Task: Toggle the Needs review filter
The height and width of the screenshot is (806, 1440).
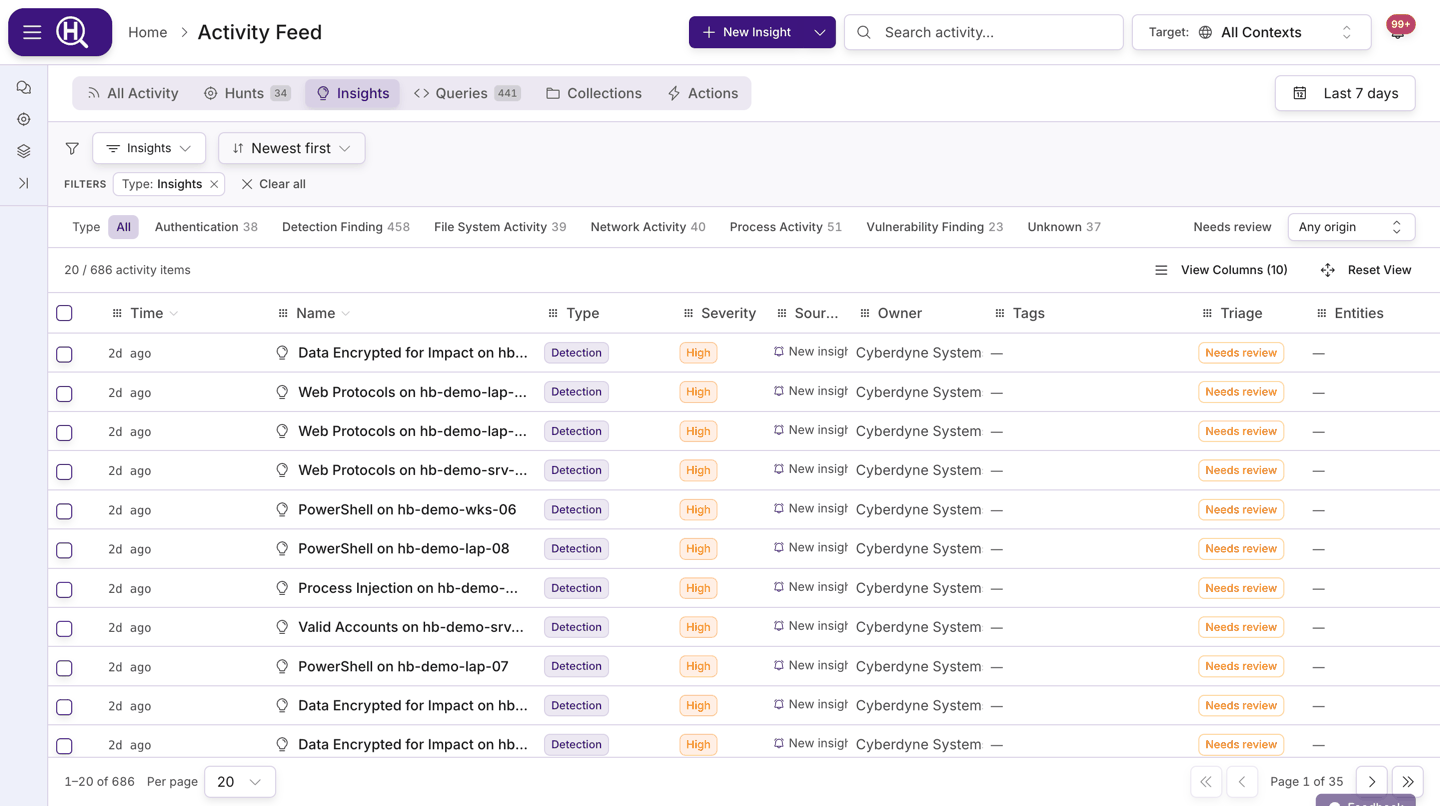Action: click(x=1232, y=227)
